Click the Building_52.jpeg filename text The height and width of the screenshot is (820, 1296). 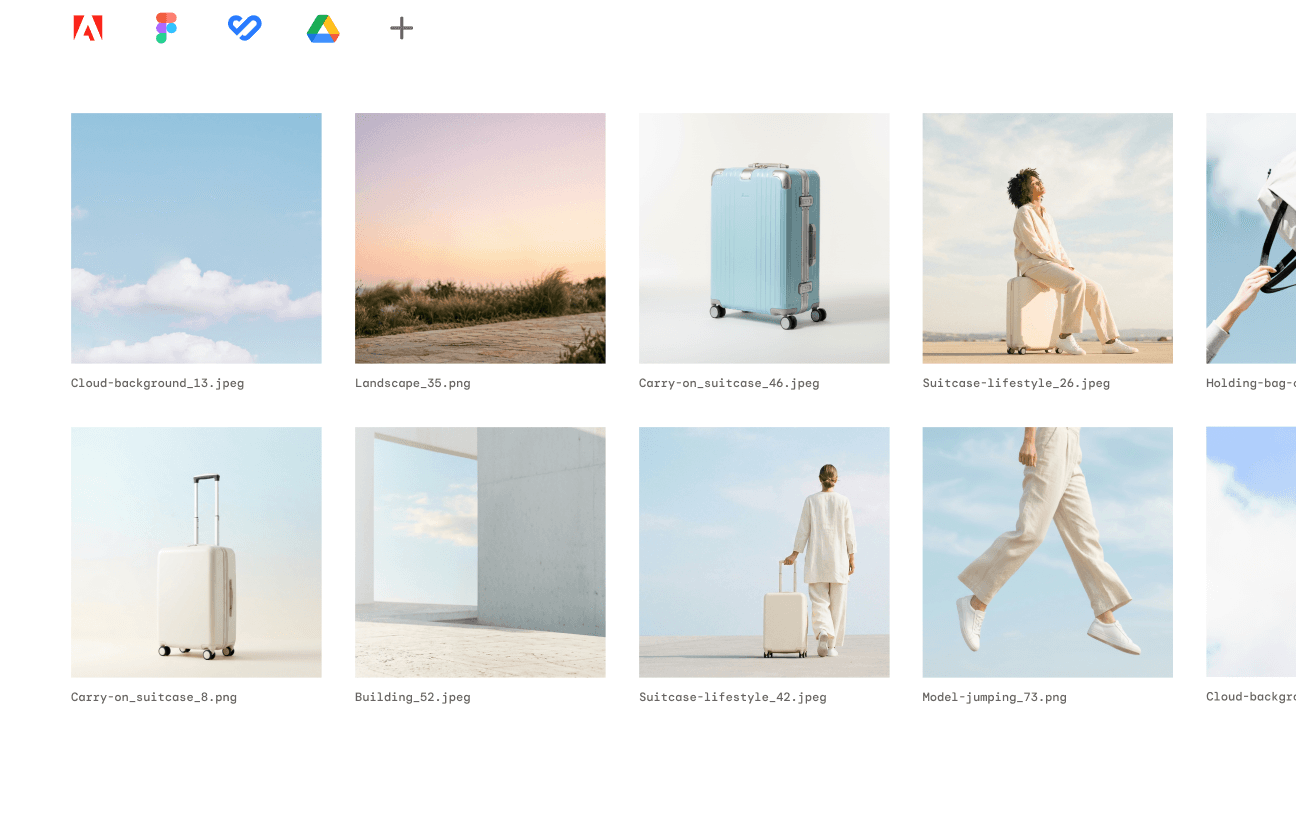point(413,697)
